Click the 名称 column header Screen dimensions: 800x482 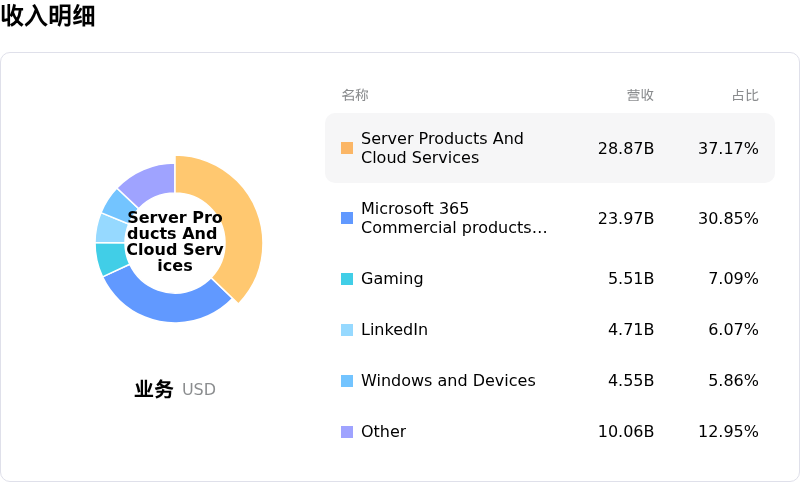[355, 95]
